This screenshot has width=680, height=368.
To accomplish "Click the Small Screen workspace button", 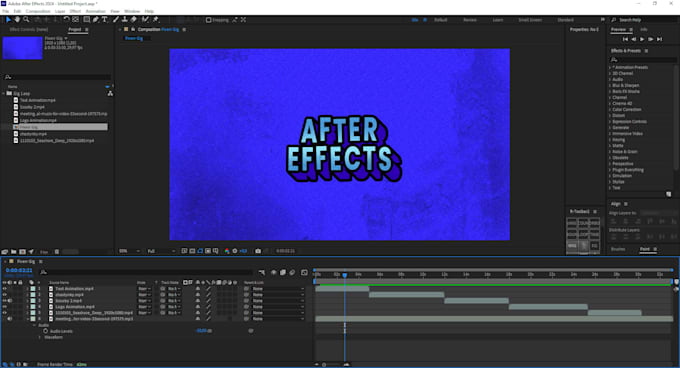I will click(530, 20).
